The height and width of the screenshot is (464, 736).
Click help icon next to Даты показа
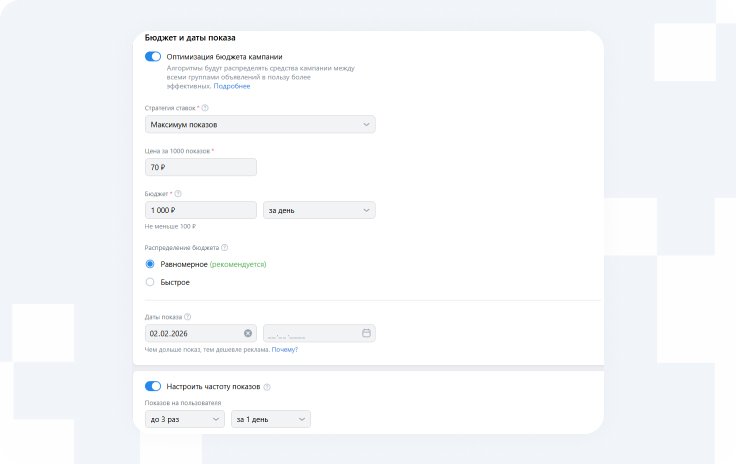188,317
